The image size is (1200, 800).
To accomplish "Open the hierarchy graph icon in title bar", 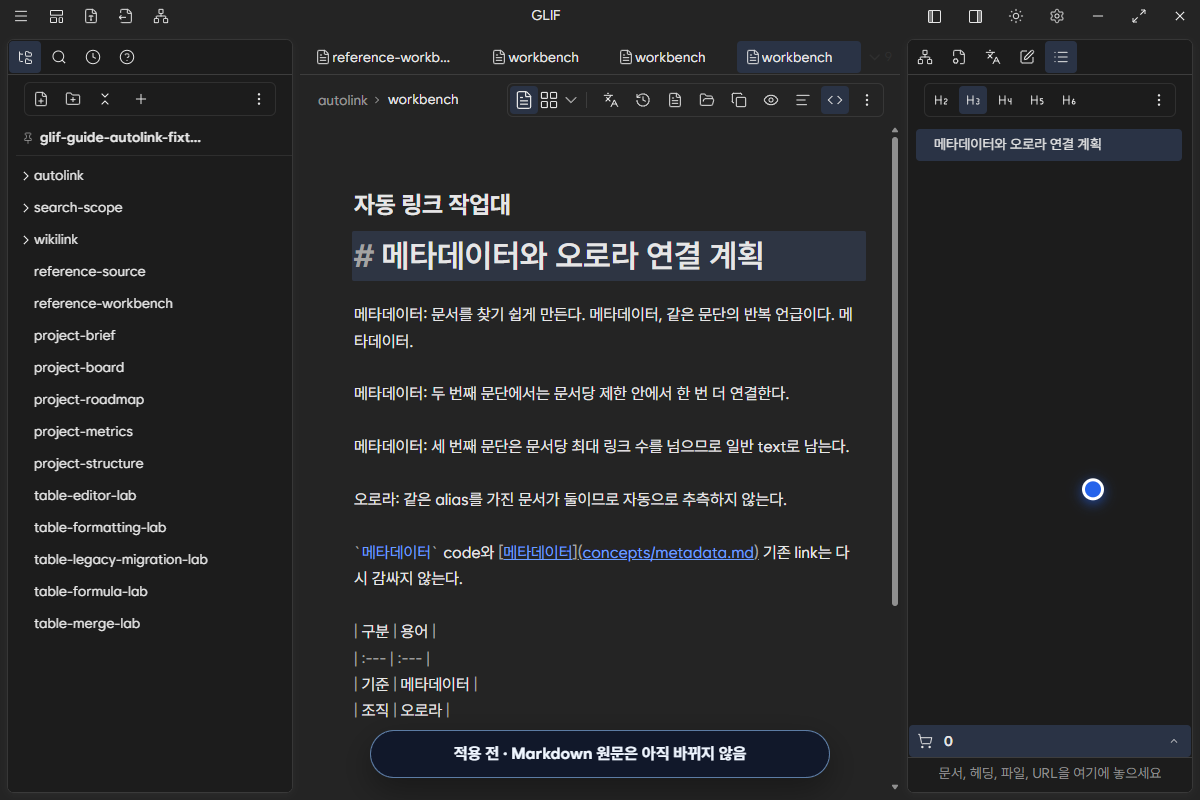I will click(161, 16).
